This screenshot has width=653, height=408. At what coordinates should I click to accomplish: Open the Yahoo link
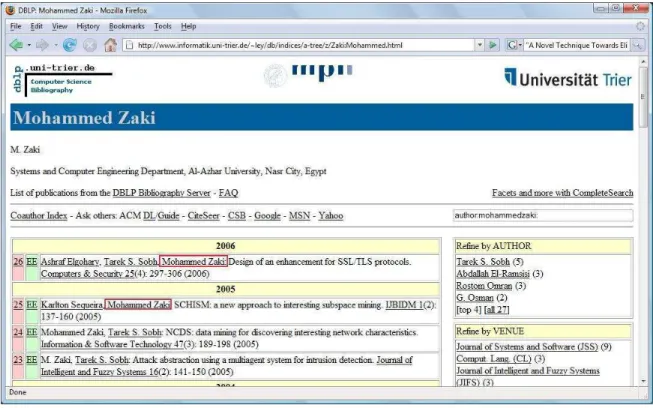tap(331, 216)
